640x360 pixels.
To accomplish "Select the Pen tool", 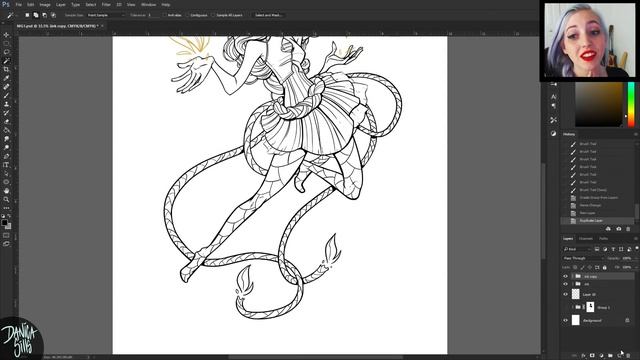I will 6,156.
